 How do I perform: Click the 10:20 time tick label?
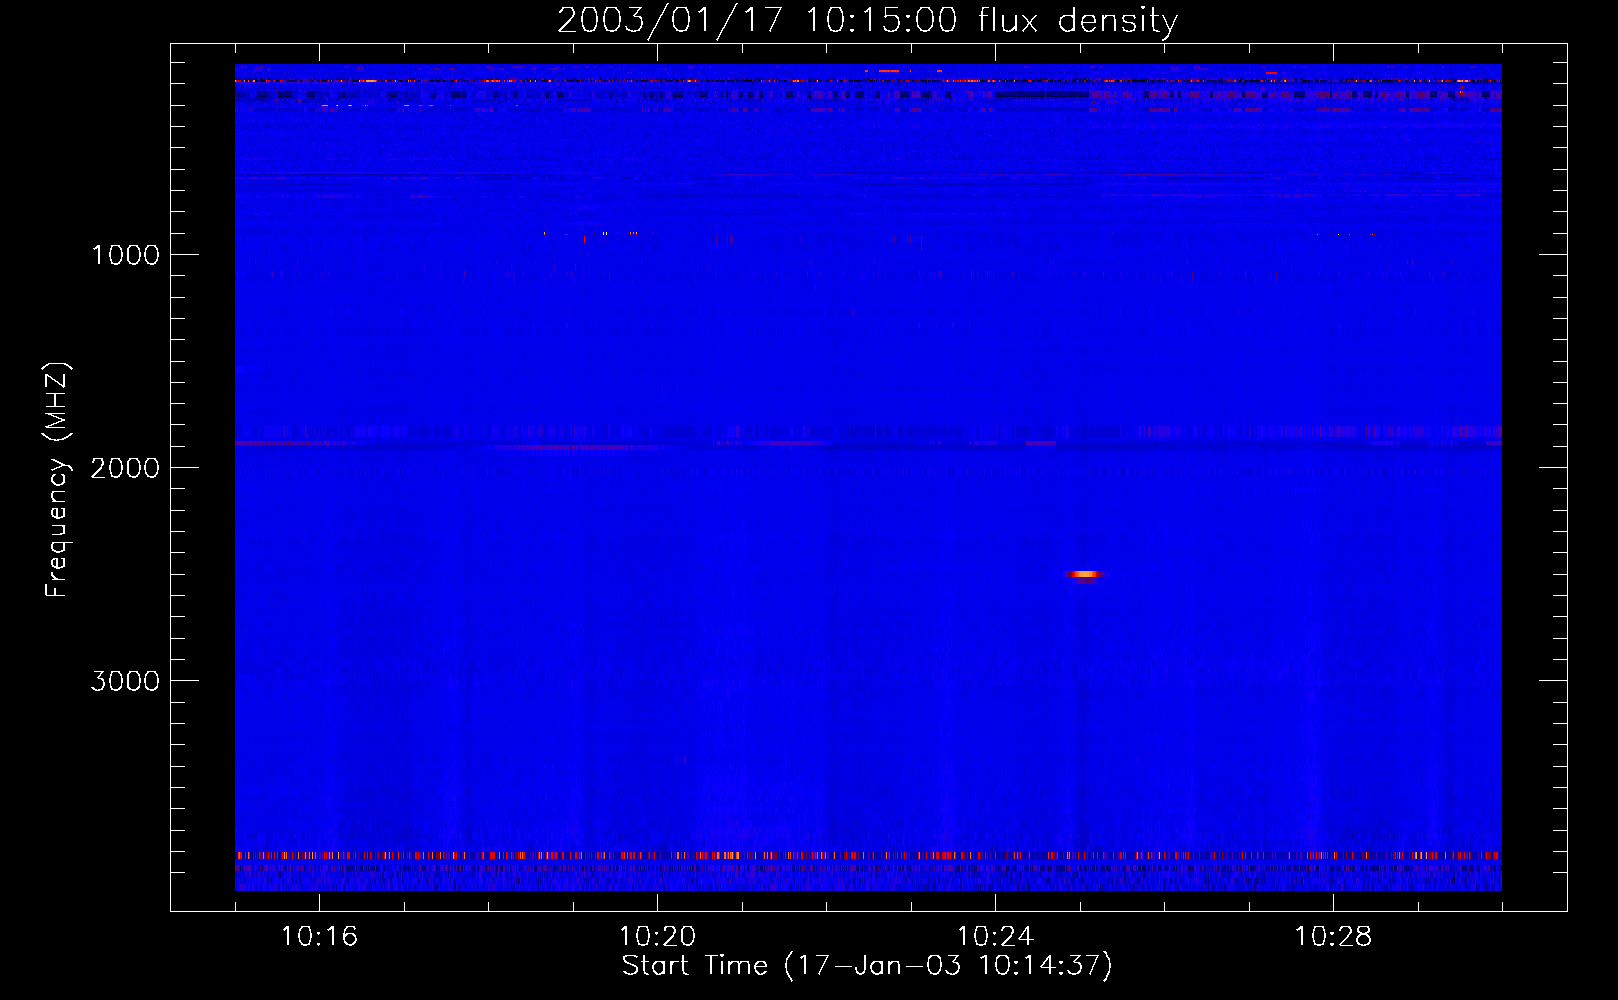[657, 937]
